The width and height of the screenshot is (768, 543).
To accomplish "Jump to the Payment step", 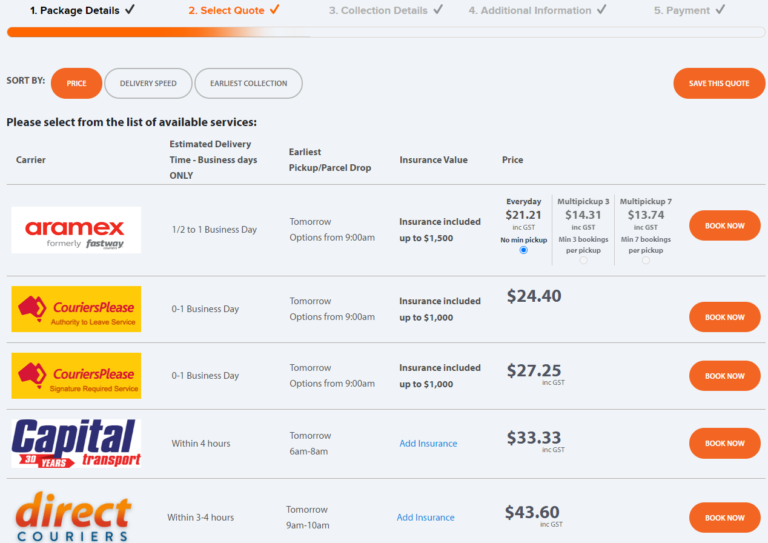I will point(689,10).
